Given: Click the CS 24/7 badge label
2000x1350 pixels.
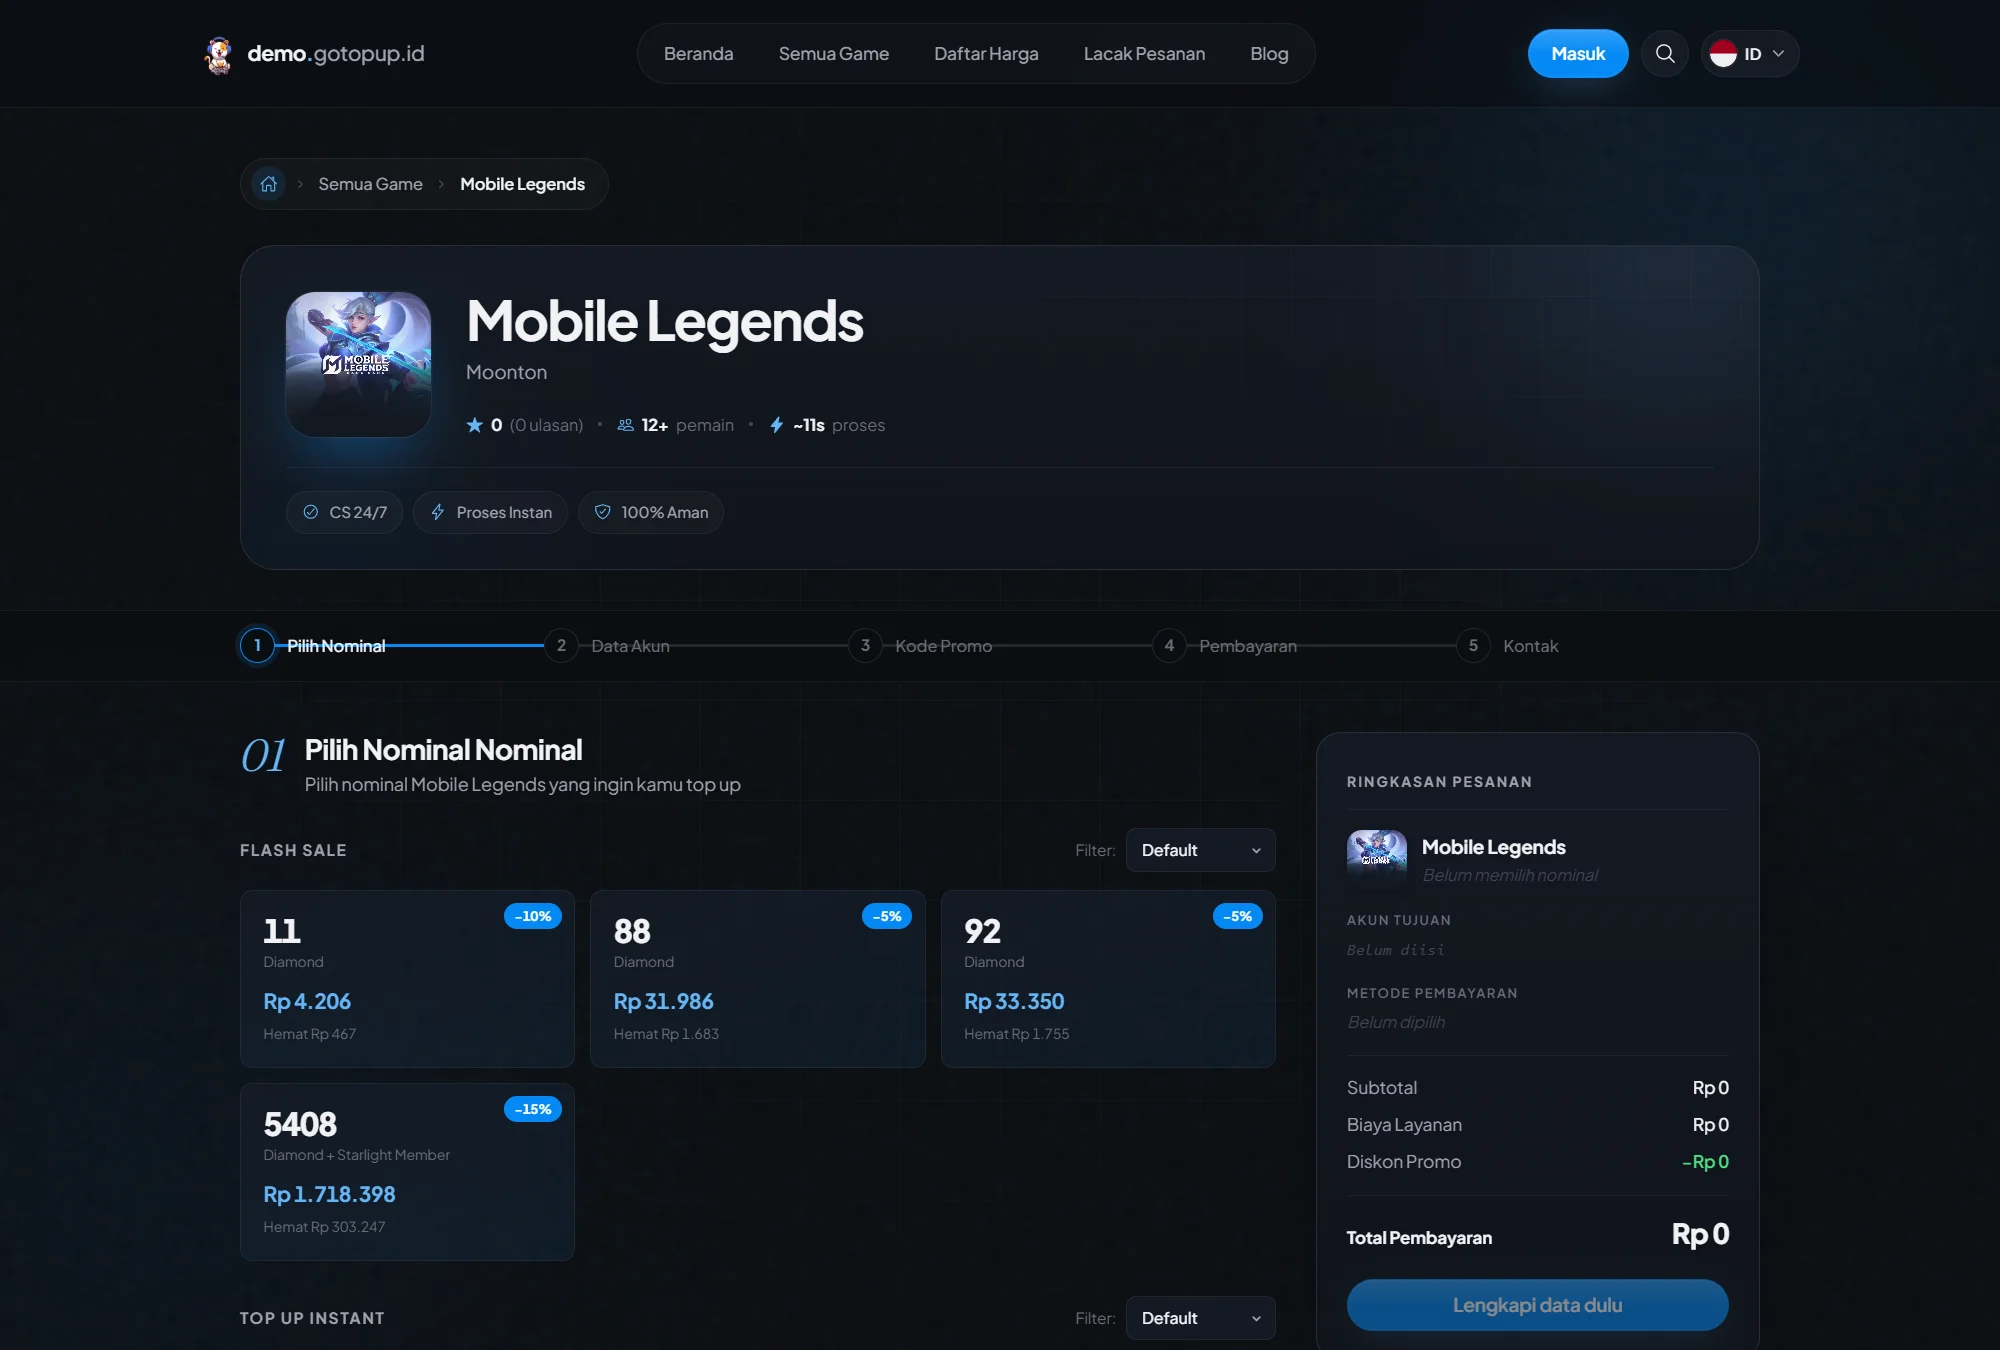Looking at the screenshot, I should 358,512.
